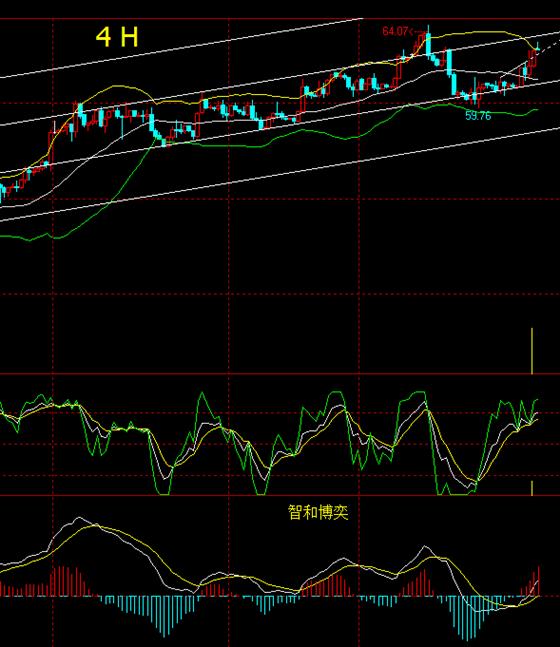The width and height of the screenshot is (560, 647).
Task: Click the tall yellow bar in the empty middle panel
Action: [x=532, y=351]
